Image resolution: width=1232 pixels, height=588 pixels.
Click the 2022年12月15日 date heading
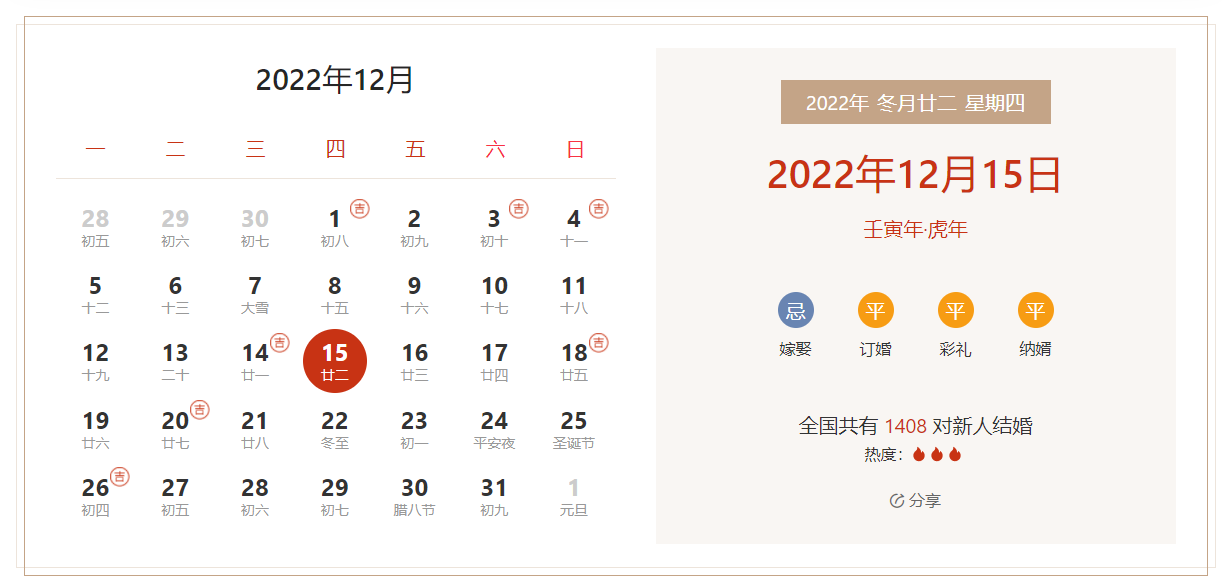[x=915, y=175]
